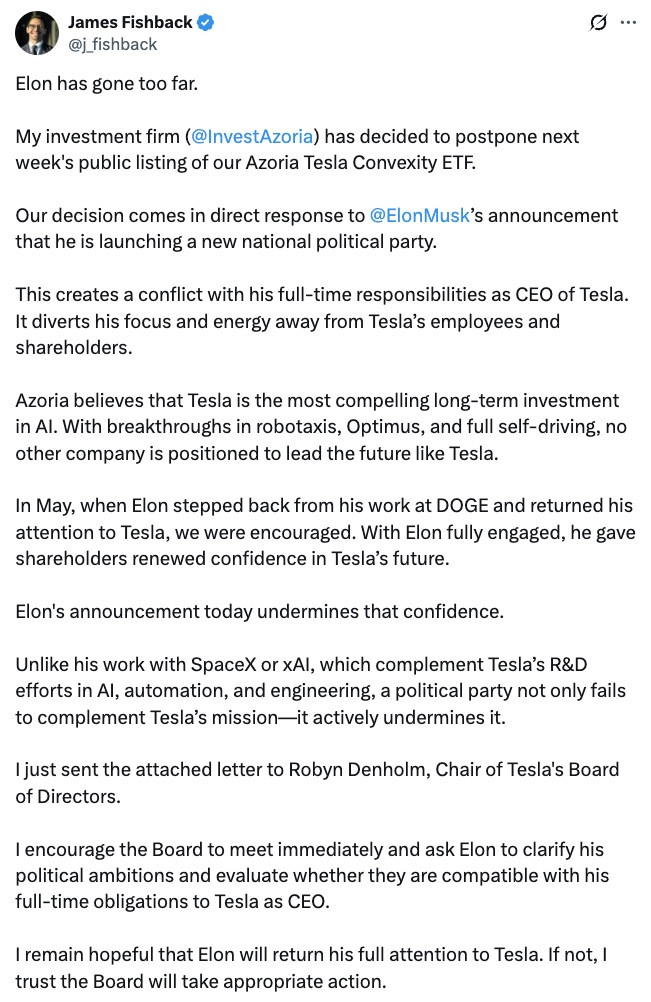This screenshot has height=1002, width=651.
Task: Open the three-dot more options menu
Action: [x=629, y=23]
